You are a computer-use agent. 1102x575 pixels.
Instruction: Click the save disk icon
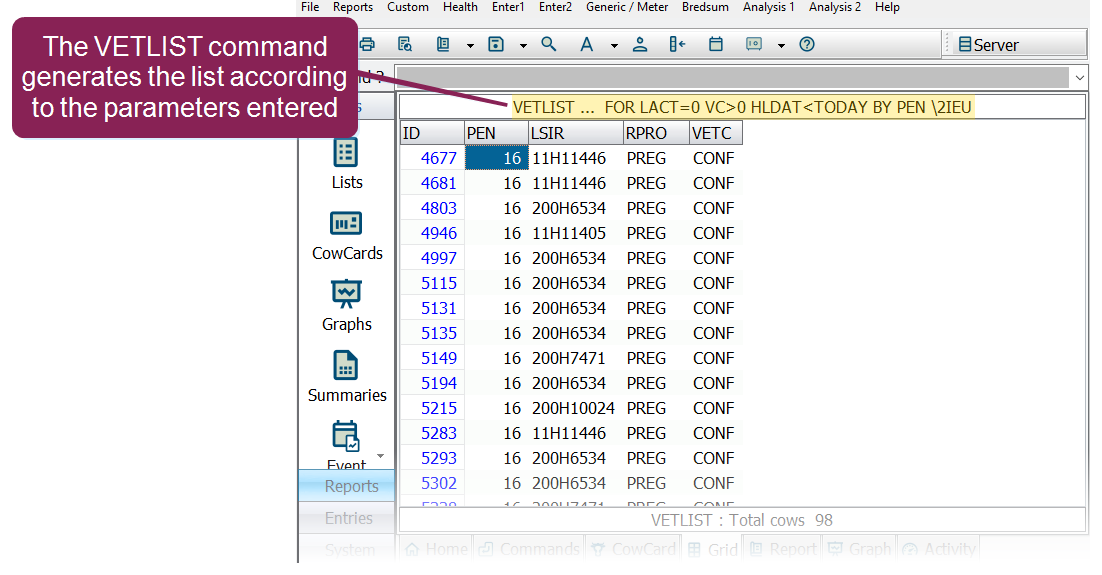tap(496, 44)
